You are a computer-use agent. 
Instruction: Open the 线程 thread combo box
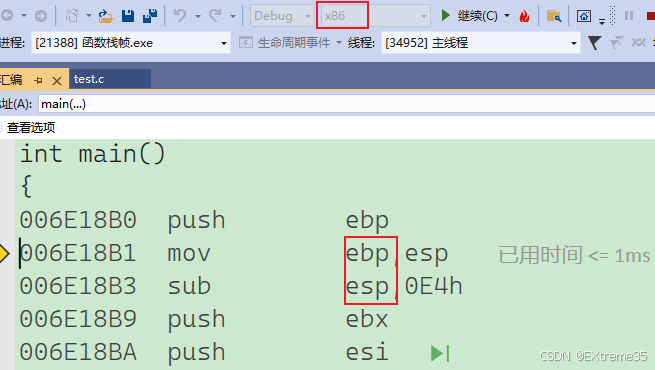481,43
